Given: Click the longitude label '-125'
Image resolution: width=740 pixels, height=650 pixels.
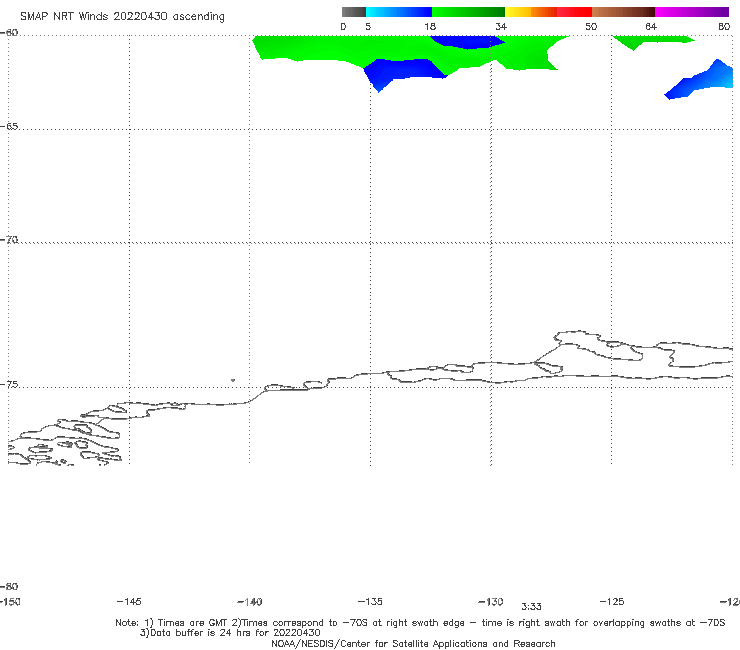Looking at the screenshot, I should pyautogui.click(x=612, y=601).
